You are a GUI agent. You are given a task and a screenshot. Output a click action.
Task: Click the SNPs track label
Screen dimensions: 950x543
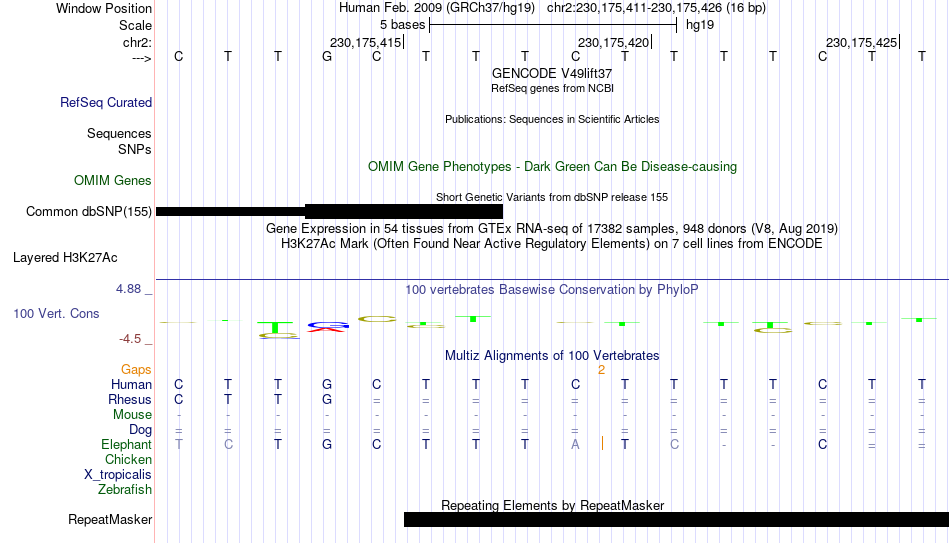pyautogui.click(x=135, y=149)
